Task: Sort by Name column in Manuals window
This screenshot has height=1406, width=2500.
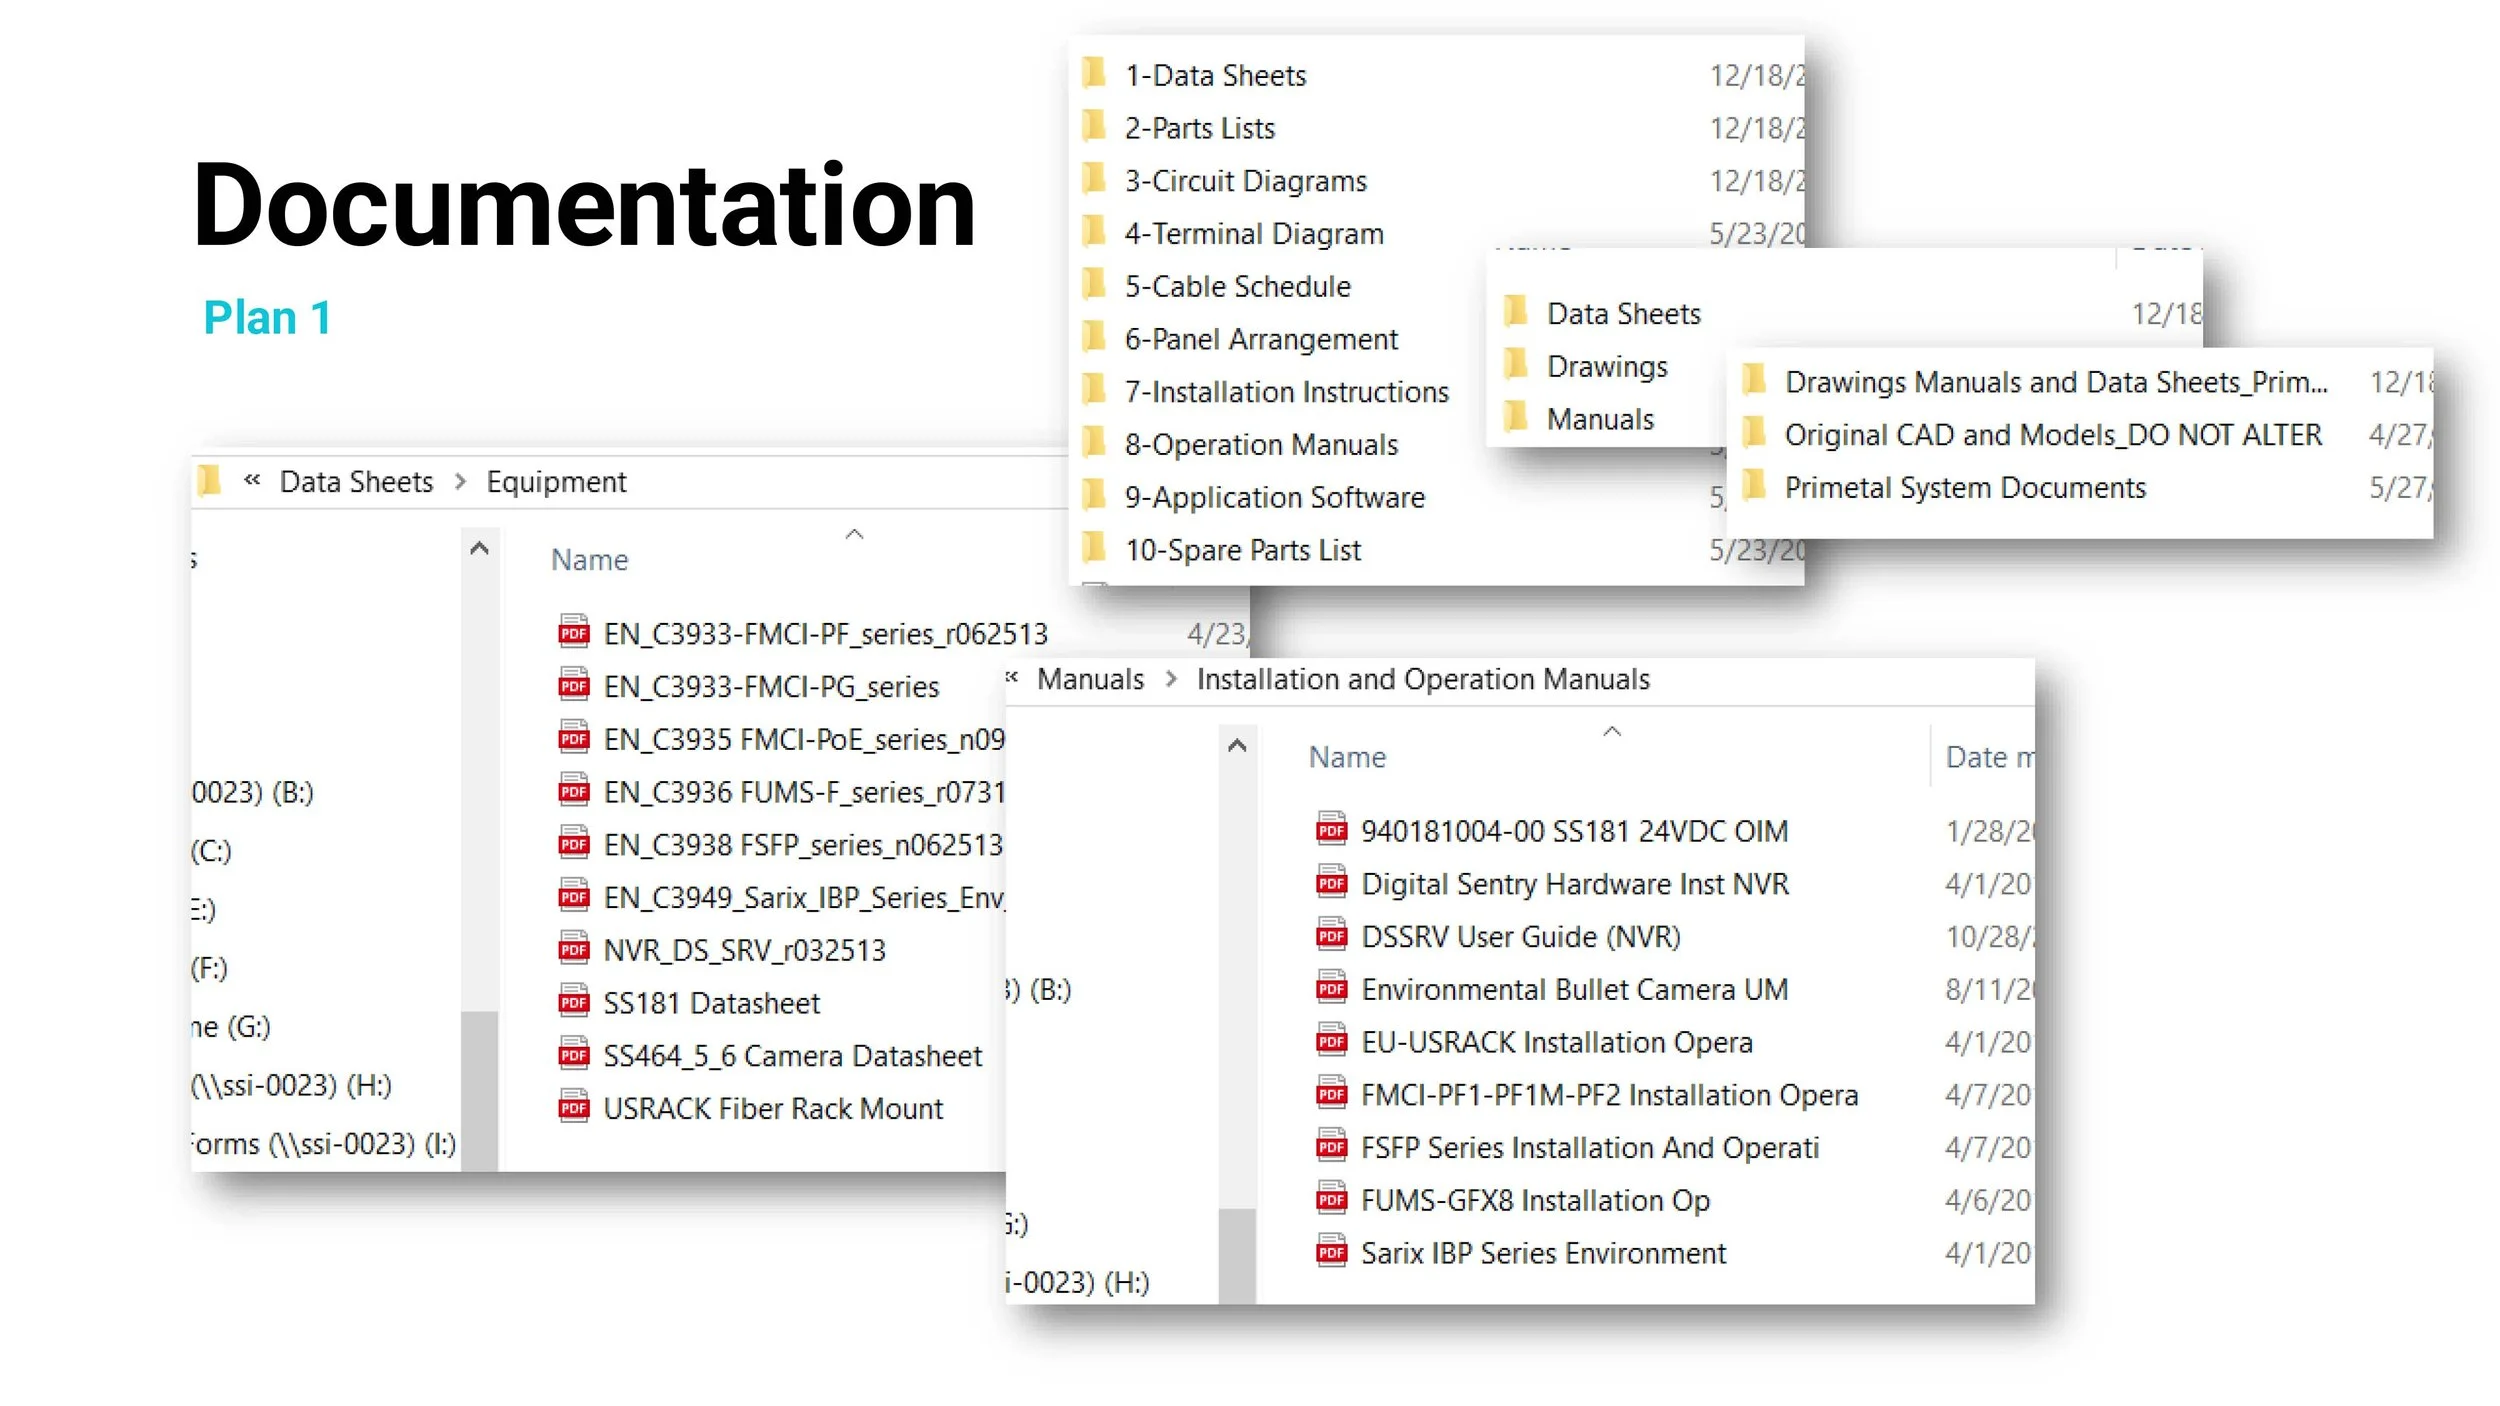Action: click(x=1346, y=757)
